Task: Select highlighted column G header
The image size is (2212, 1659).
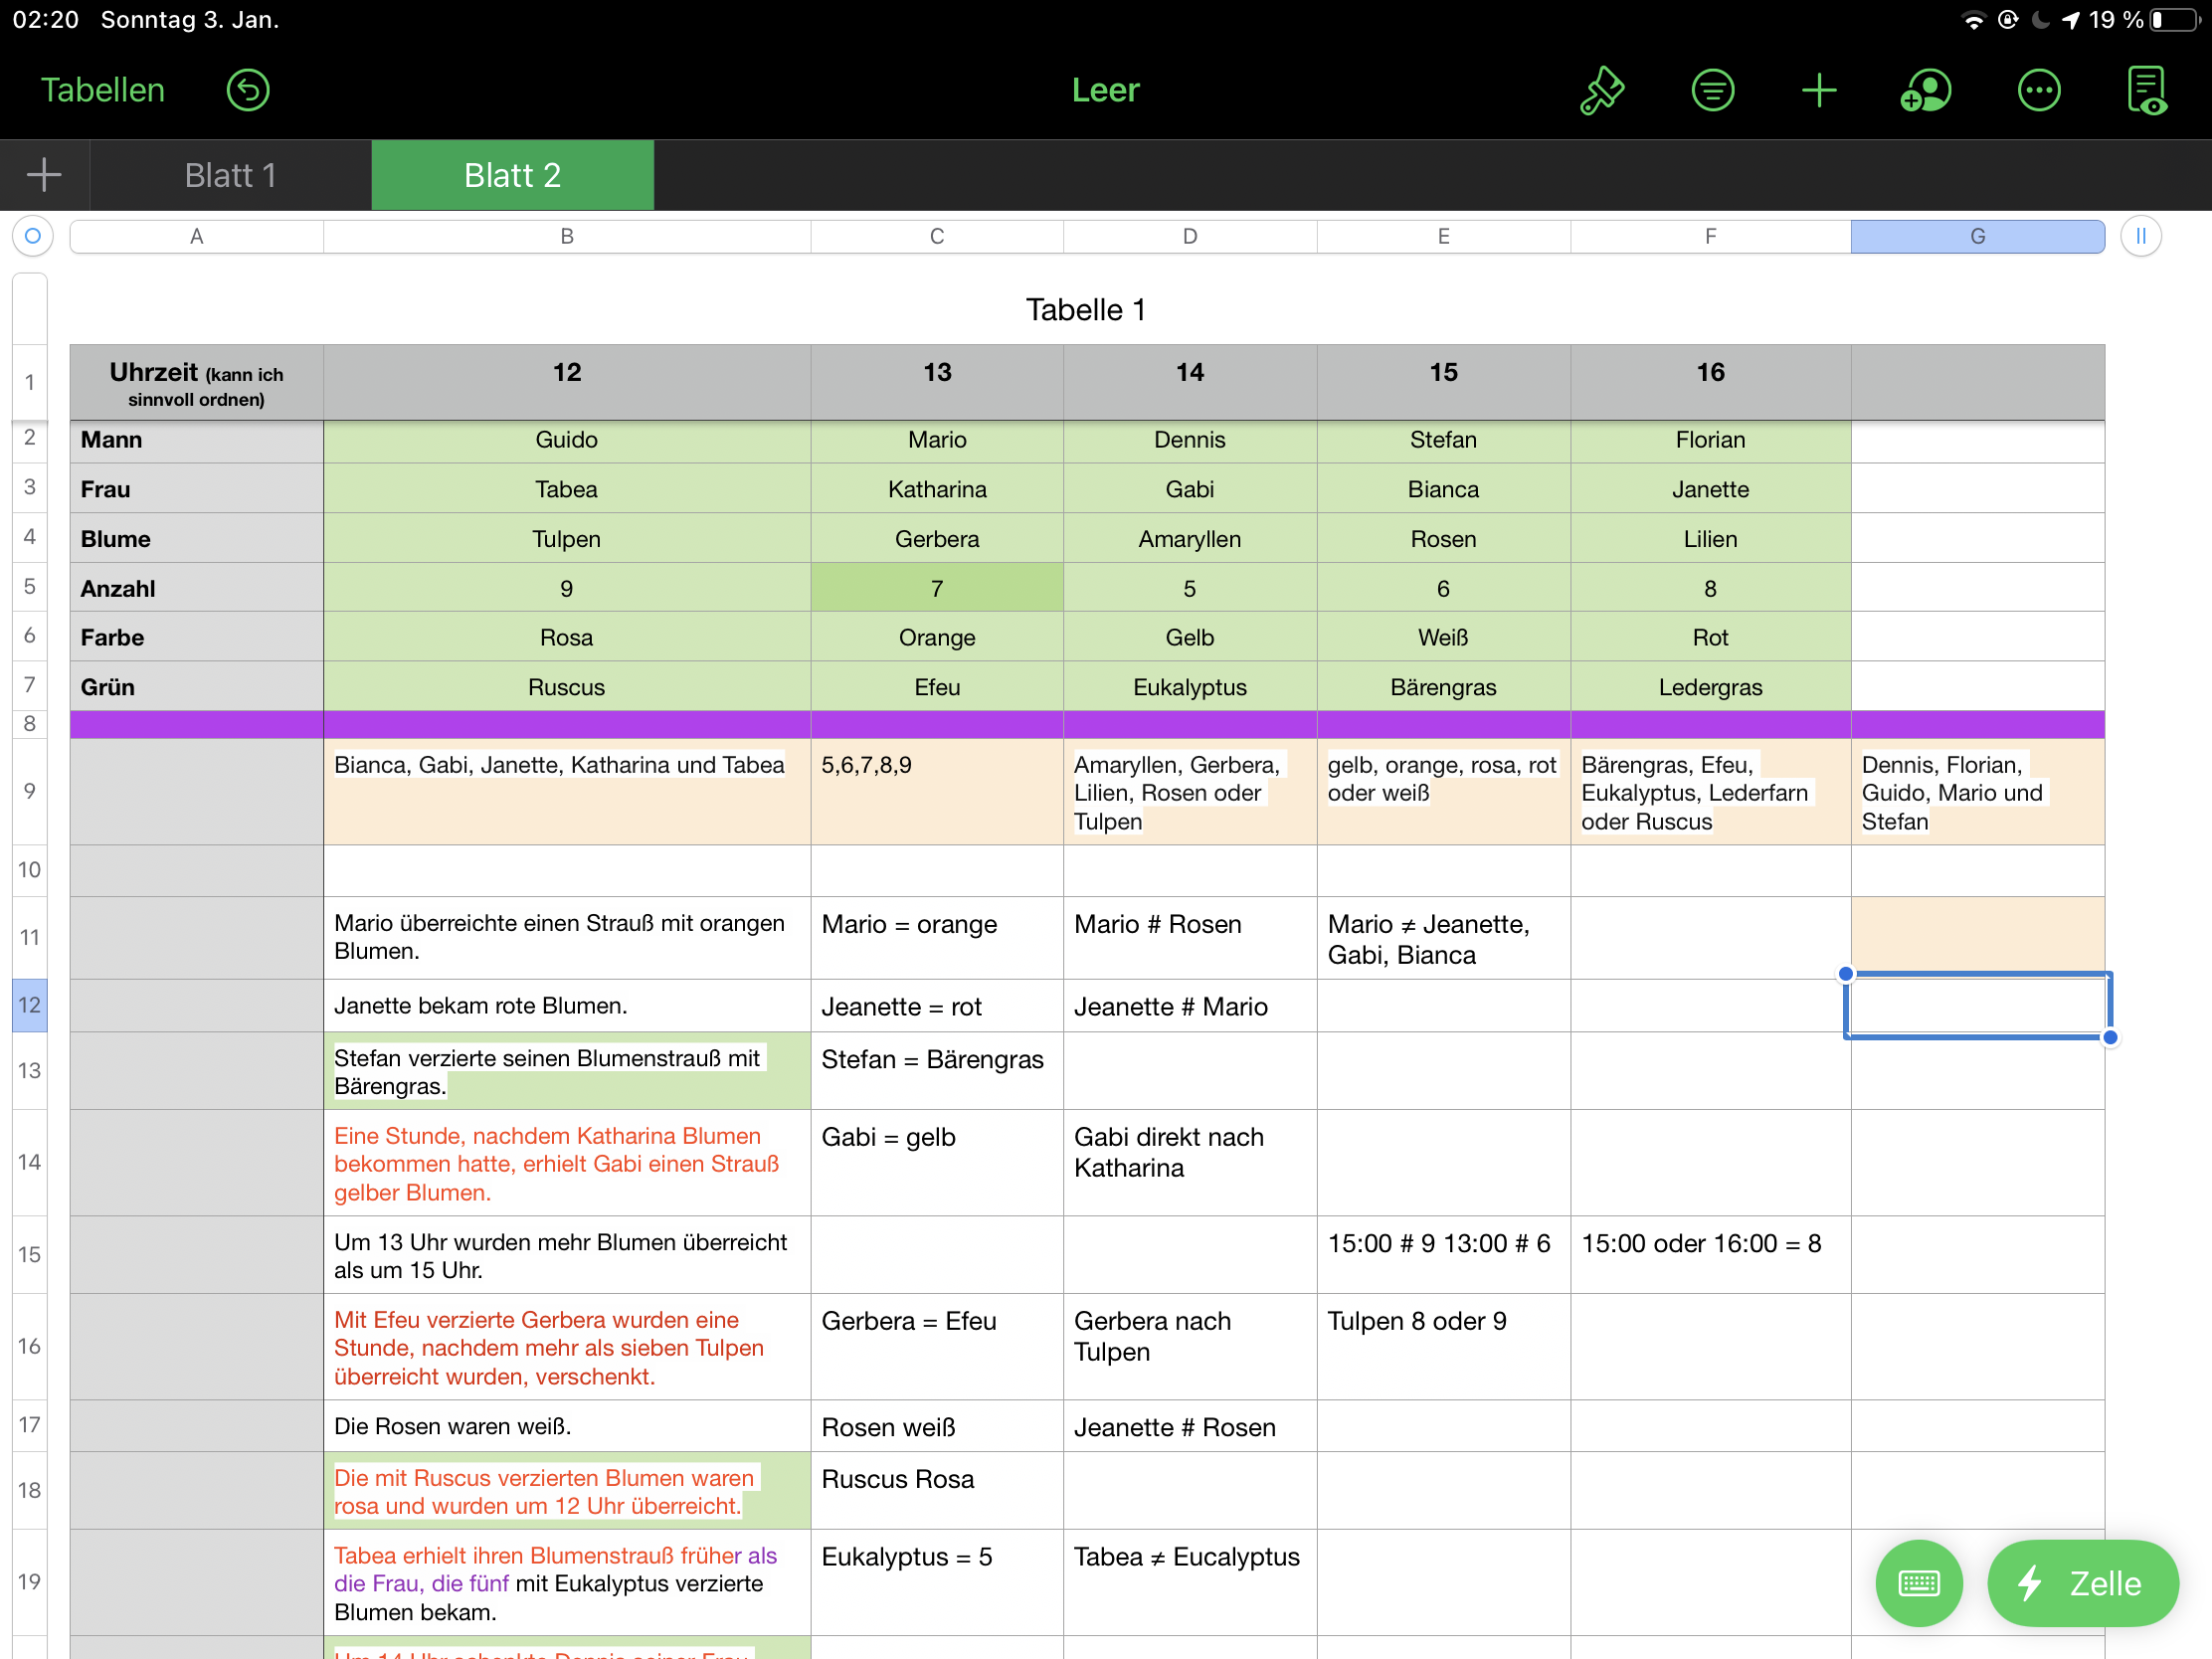Action: coord(1977,236)
